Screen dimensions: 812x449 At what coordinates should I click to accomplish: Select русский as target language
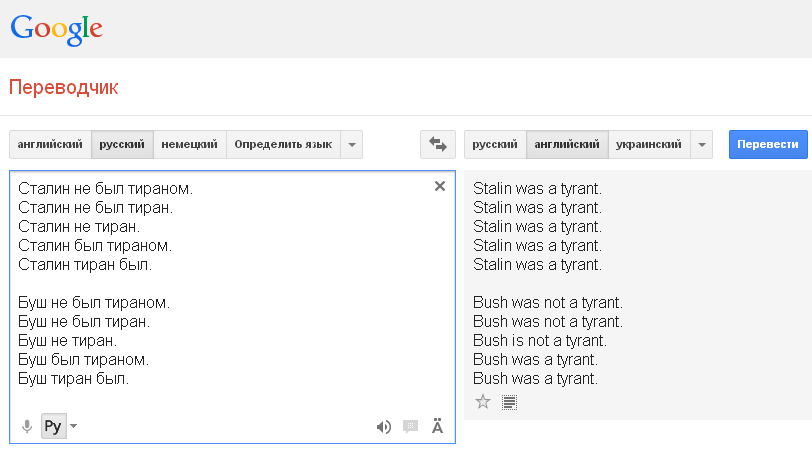click(495, 144)
